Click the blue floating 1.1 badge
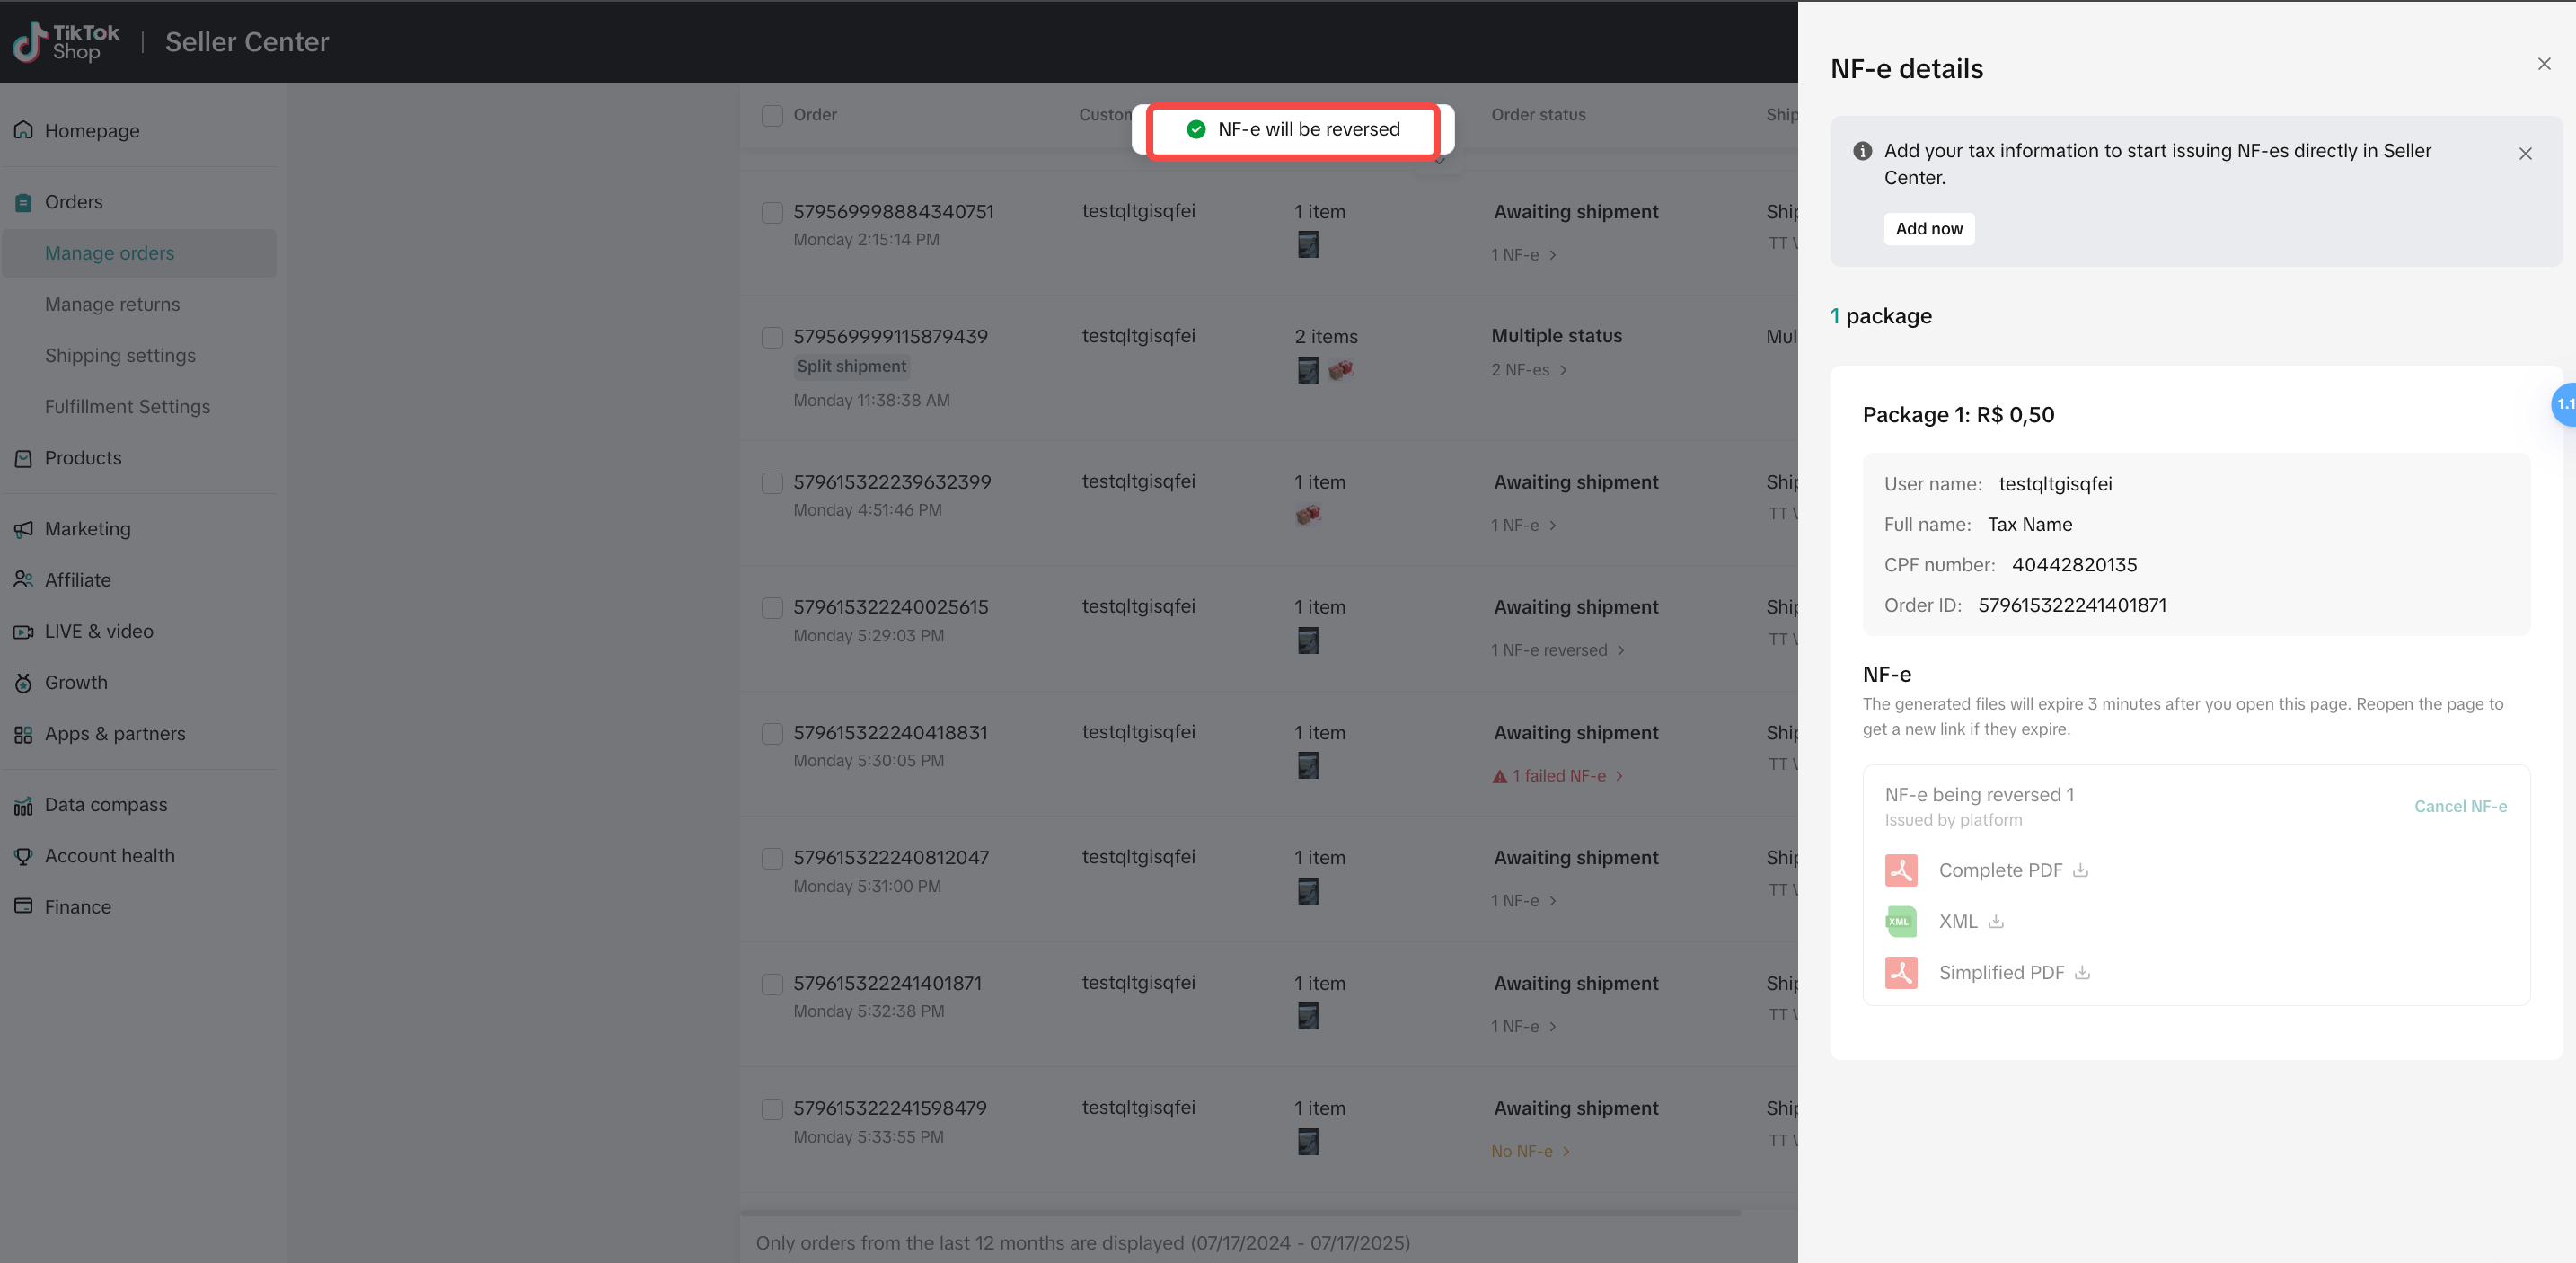The width and height of the screenshot is (2576, 1263). click(2565, 405)
